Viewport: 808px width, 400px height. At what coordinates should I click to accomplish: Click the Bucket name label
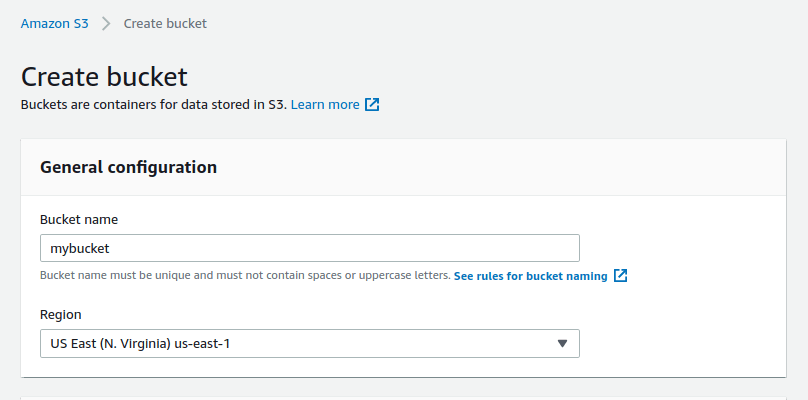pyautogui.click(x=79, y=220)
